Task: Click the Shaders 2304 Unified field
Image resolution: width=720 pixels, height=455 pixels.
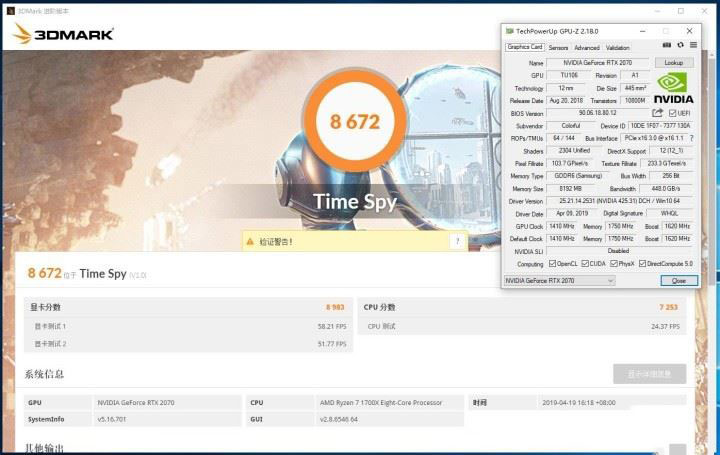Action: pyautogui.click(x=574, y=151)
